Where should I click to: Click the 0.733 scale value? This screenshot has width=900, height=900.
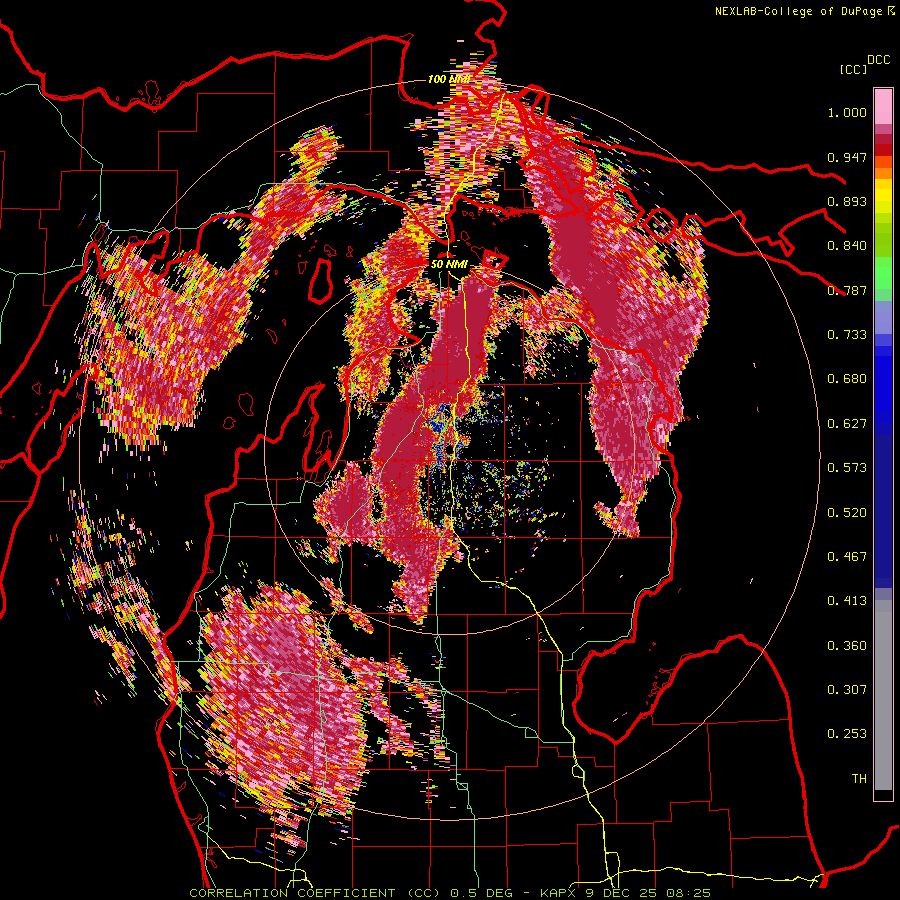847,335
